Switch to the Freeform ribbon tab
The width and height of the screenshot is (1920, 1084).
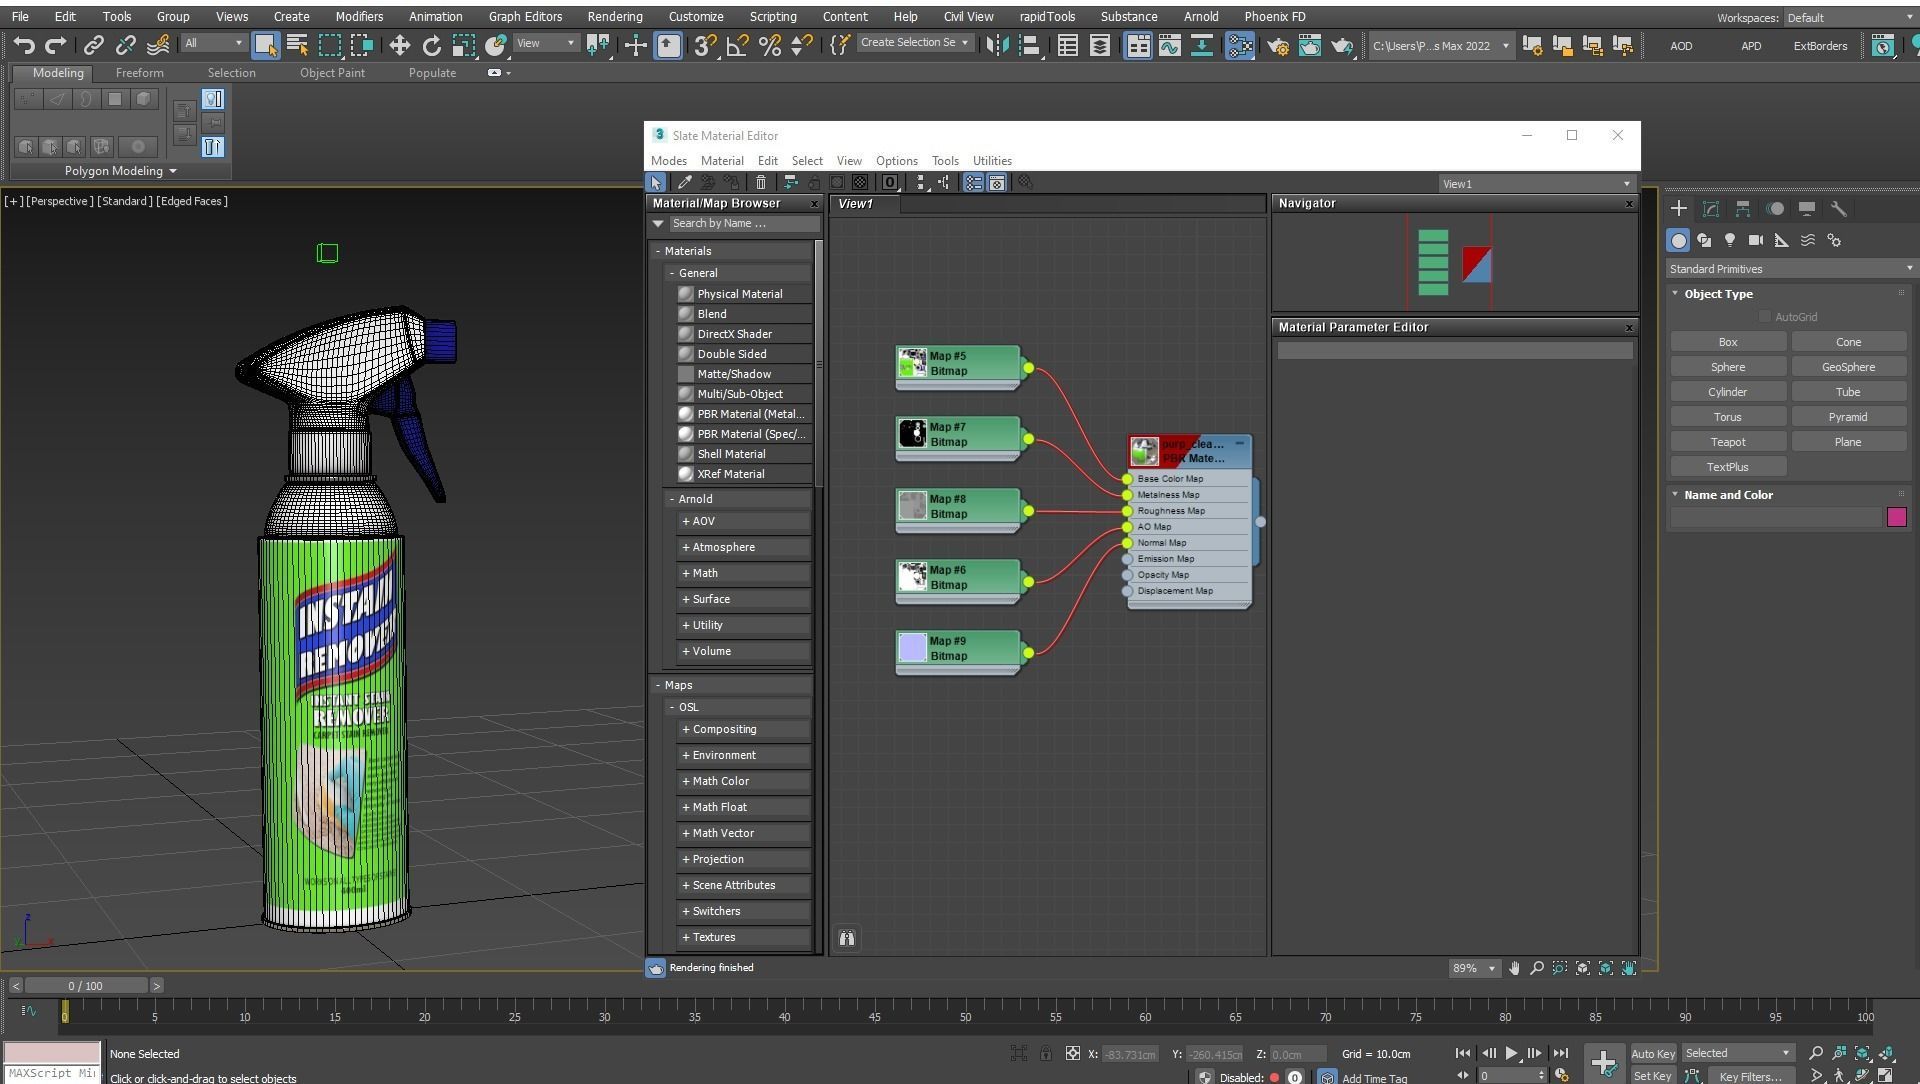139,73
